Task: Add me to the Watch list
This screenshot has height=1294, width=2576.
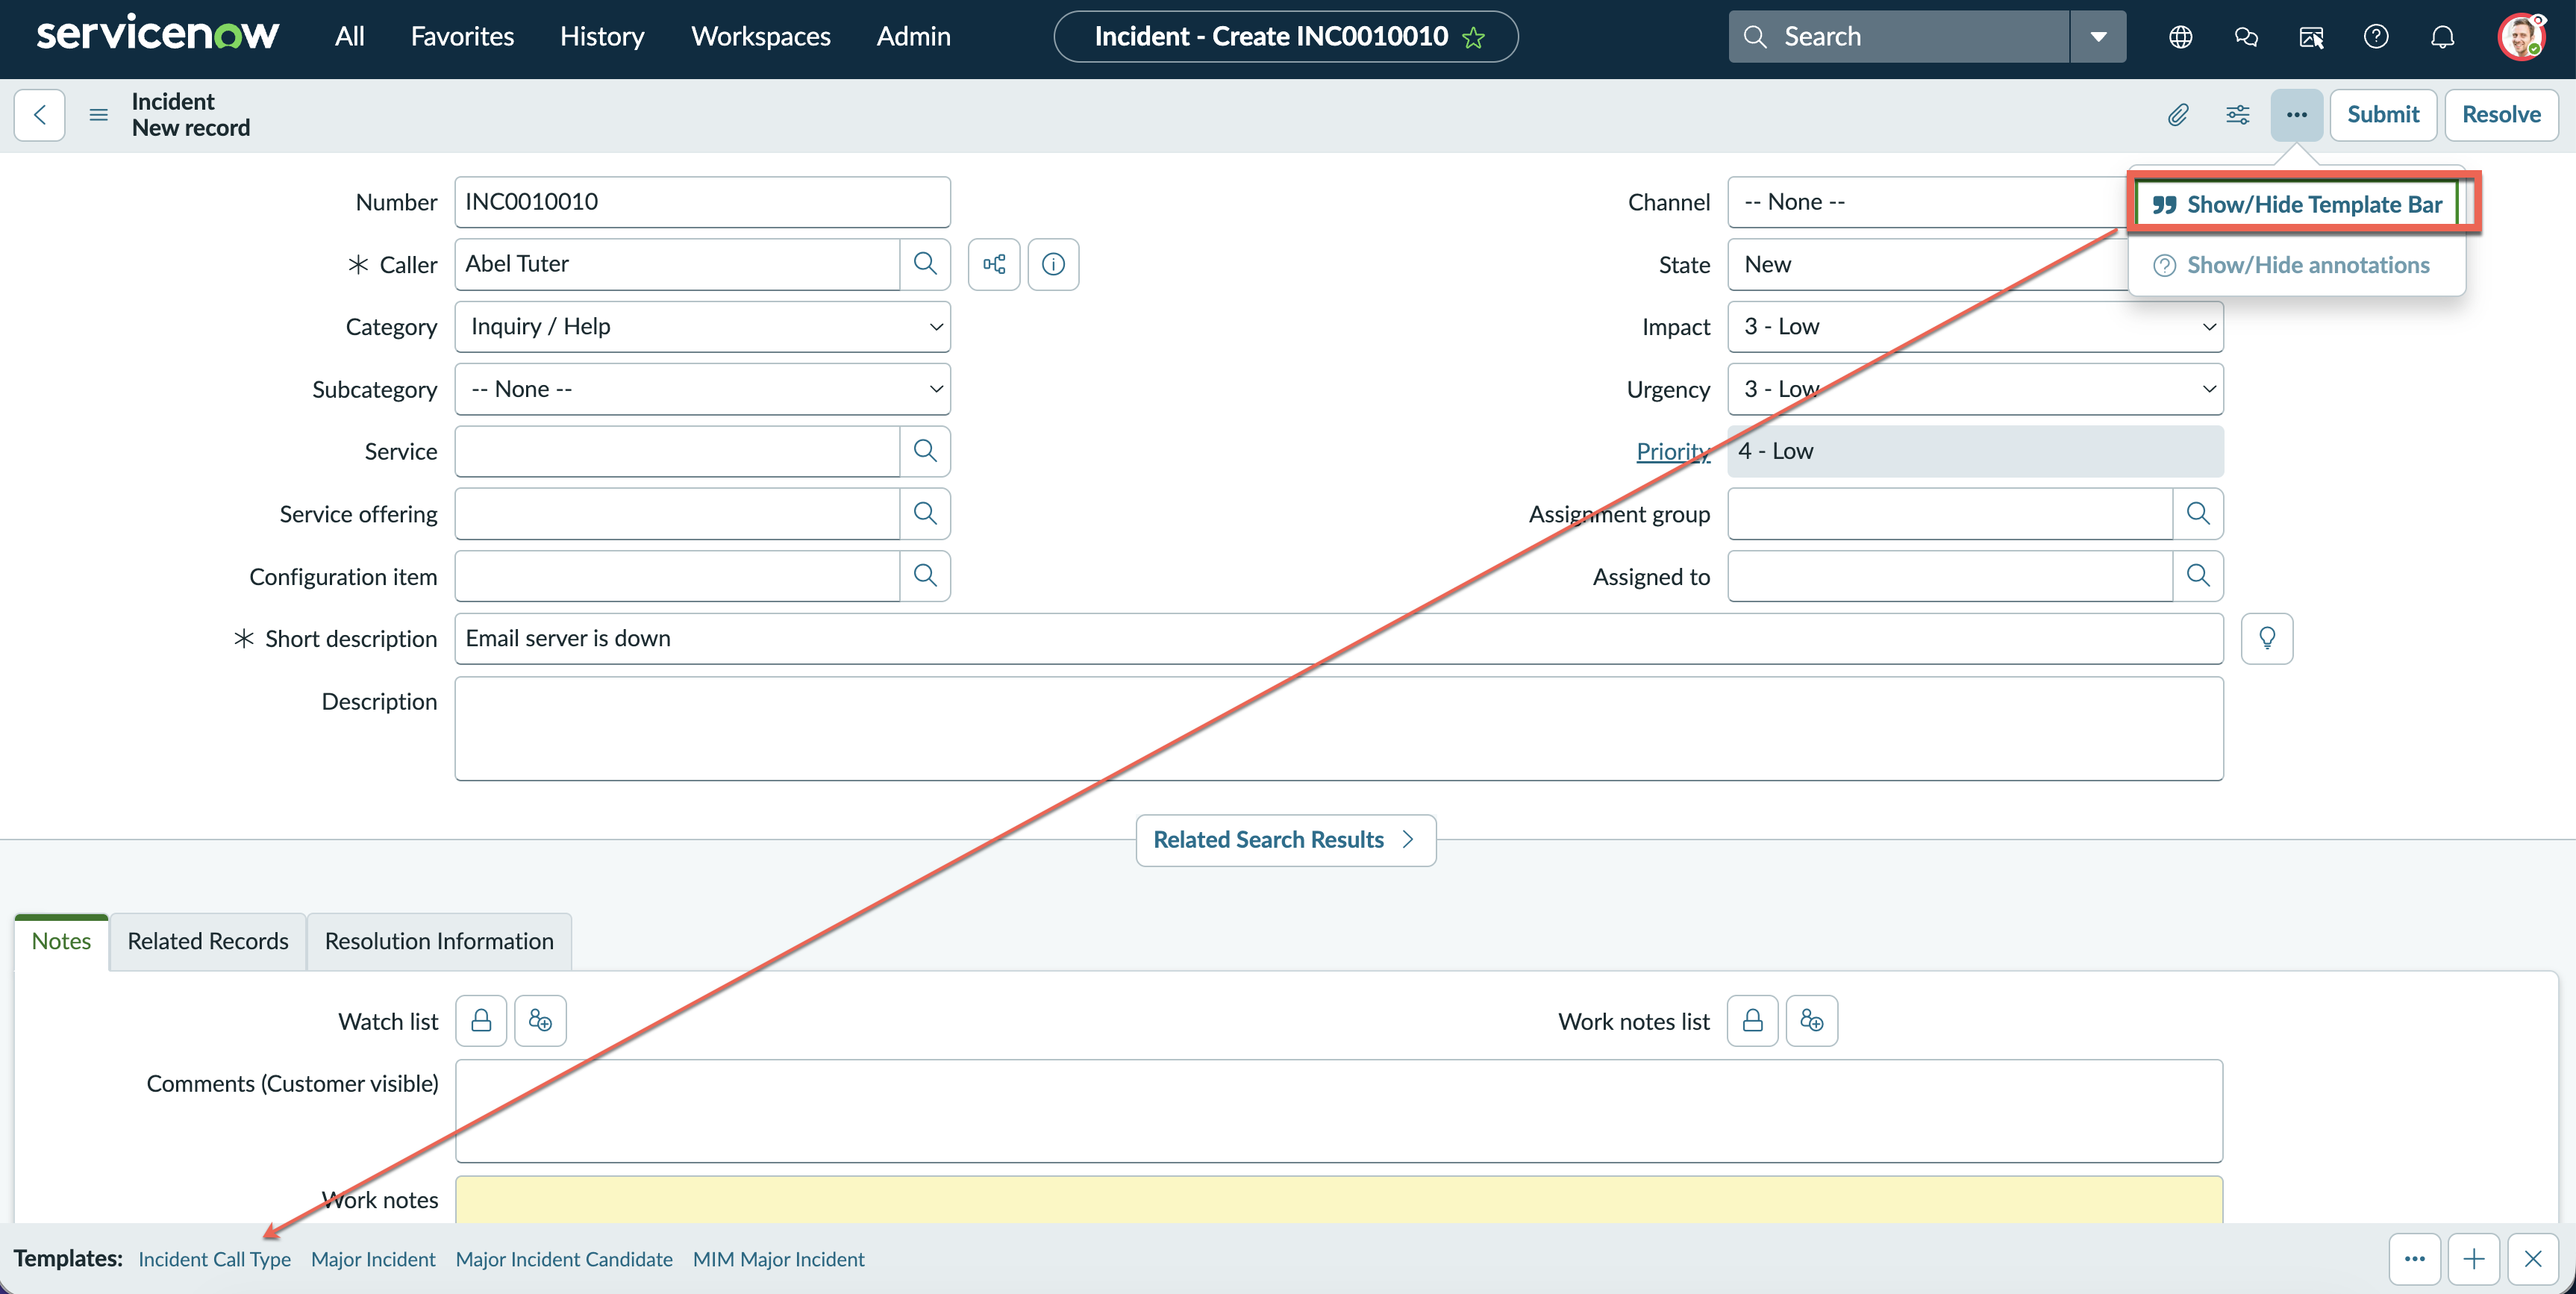Action: tap(540, 1021)
